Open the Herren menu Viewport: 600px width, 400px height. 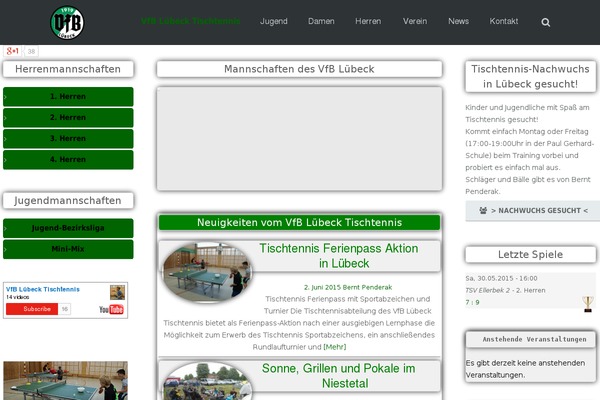coord(368,21)
